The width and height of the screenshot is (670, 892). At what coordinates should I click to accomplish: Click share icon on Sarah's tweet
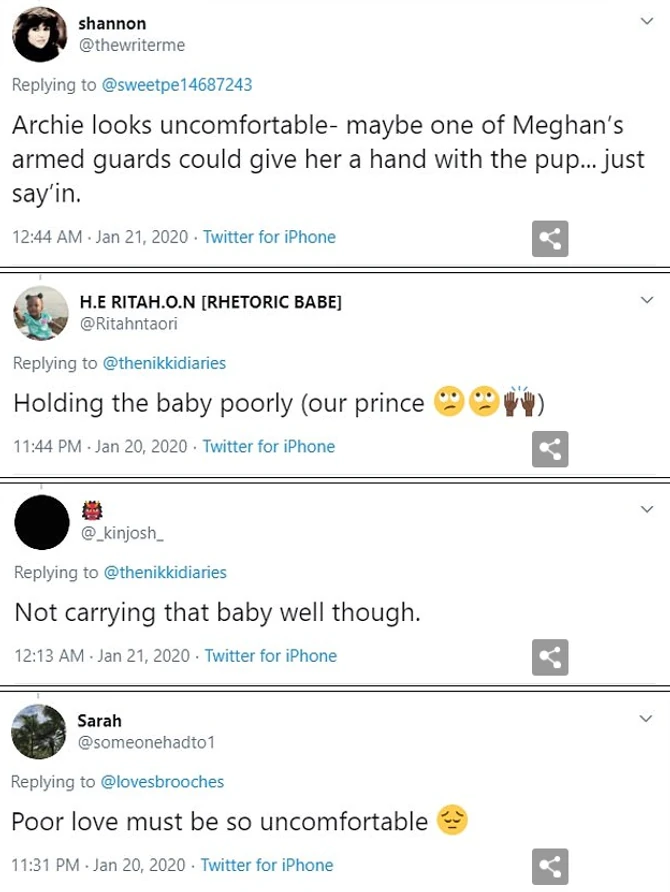coord(550,866)
